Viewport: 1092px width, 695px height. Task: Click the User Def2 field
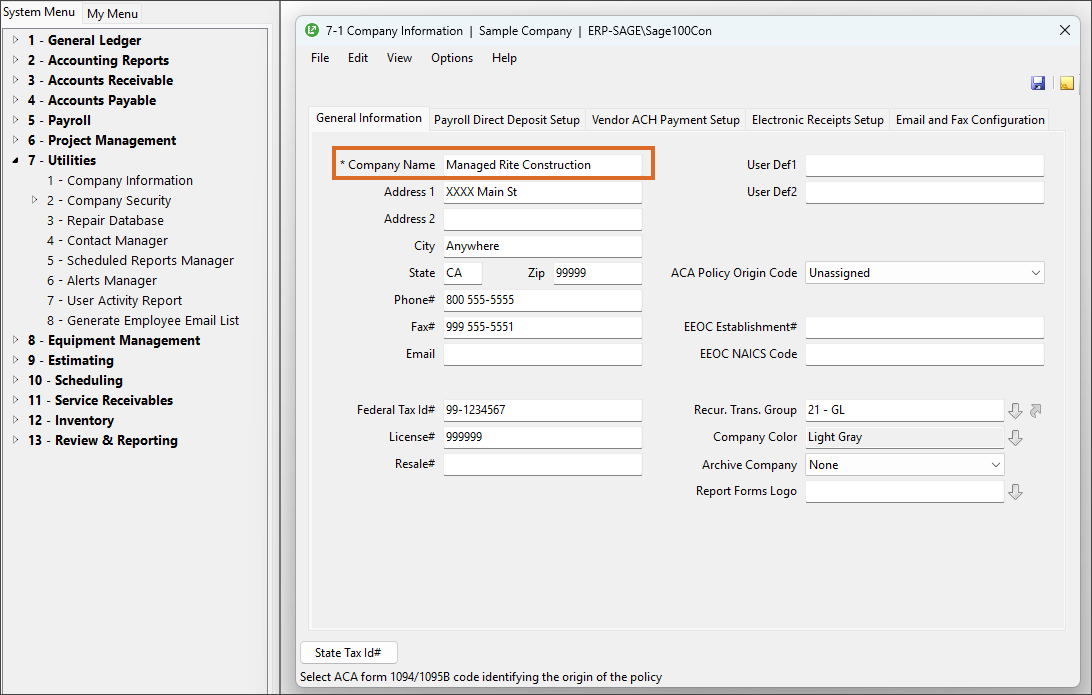coord(925,192)
